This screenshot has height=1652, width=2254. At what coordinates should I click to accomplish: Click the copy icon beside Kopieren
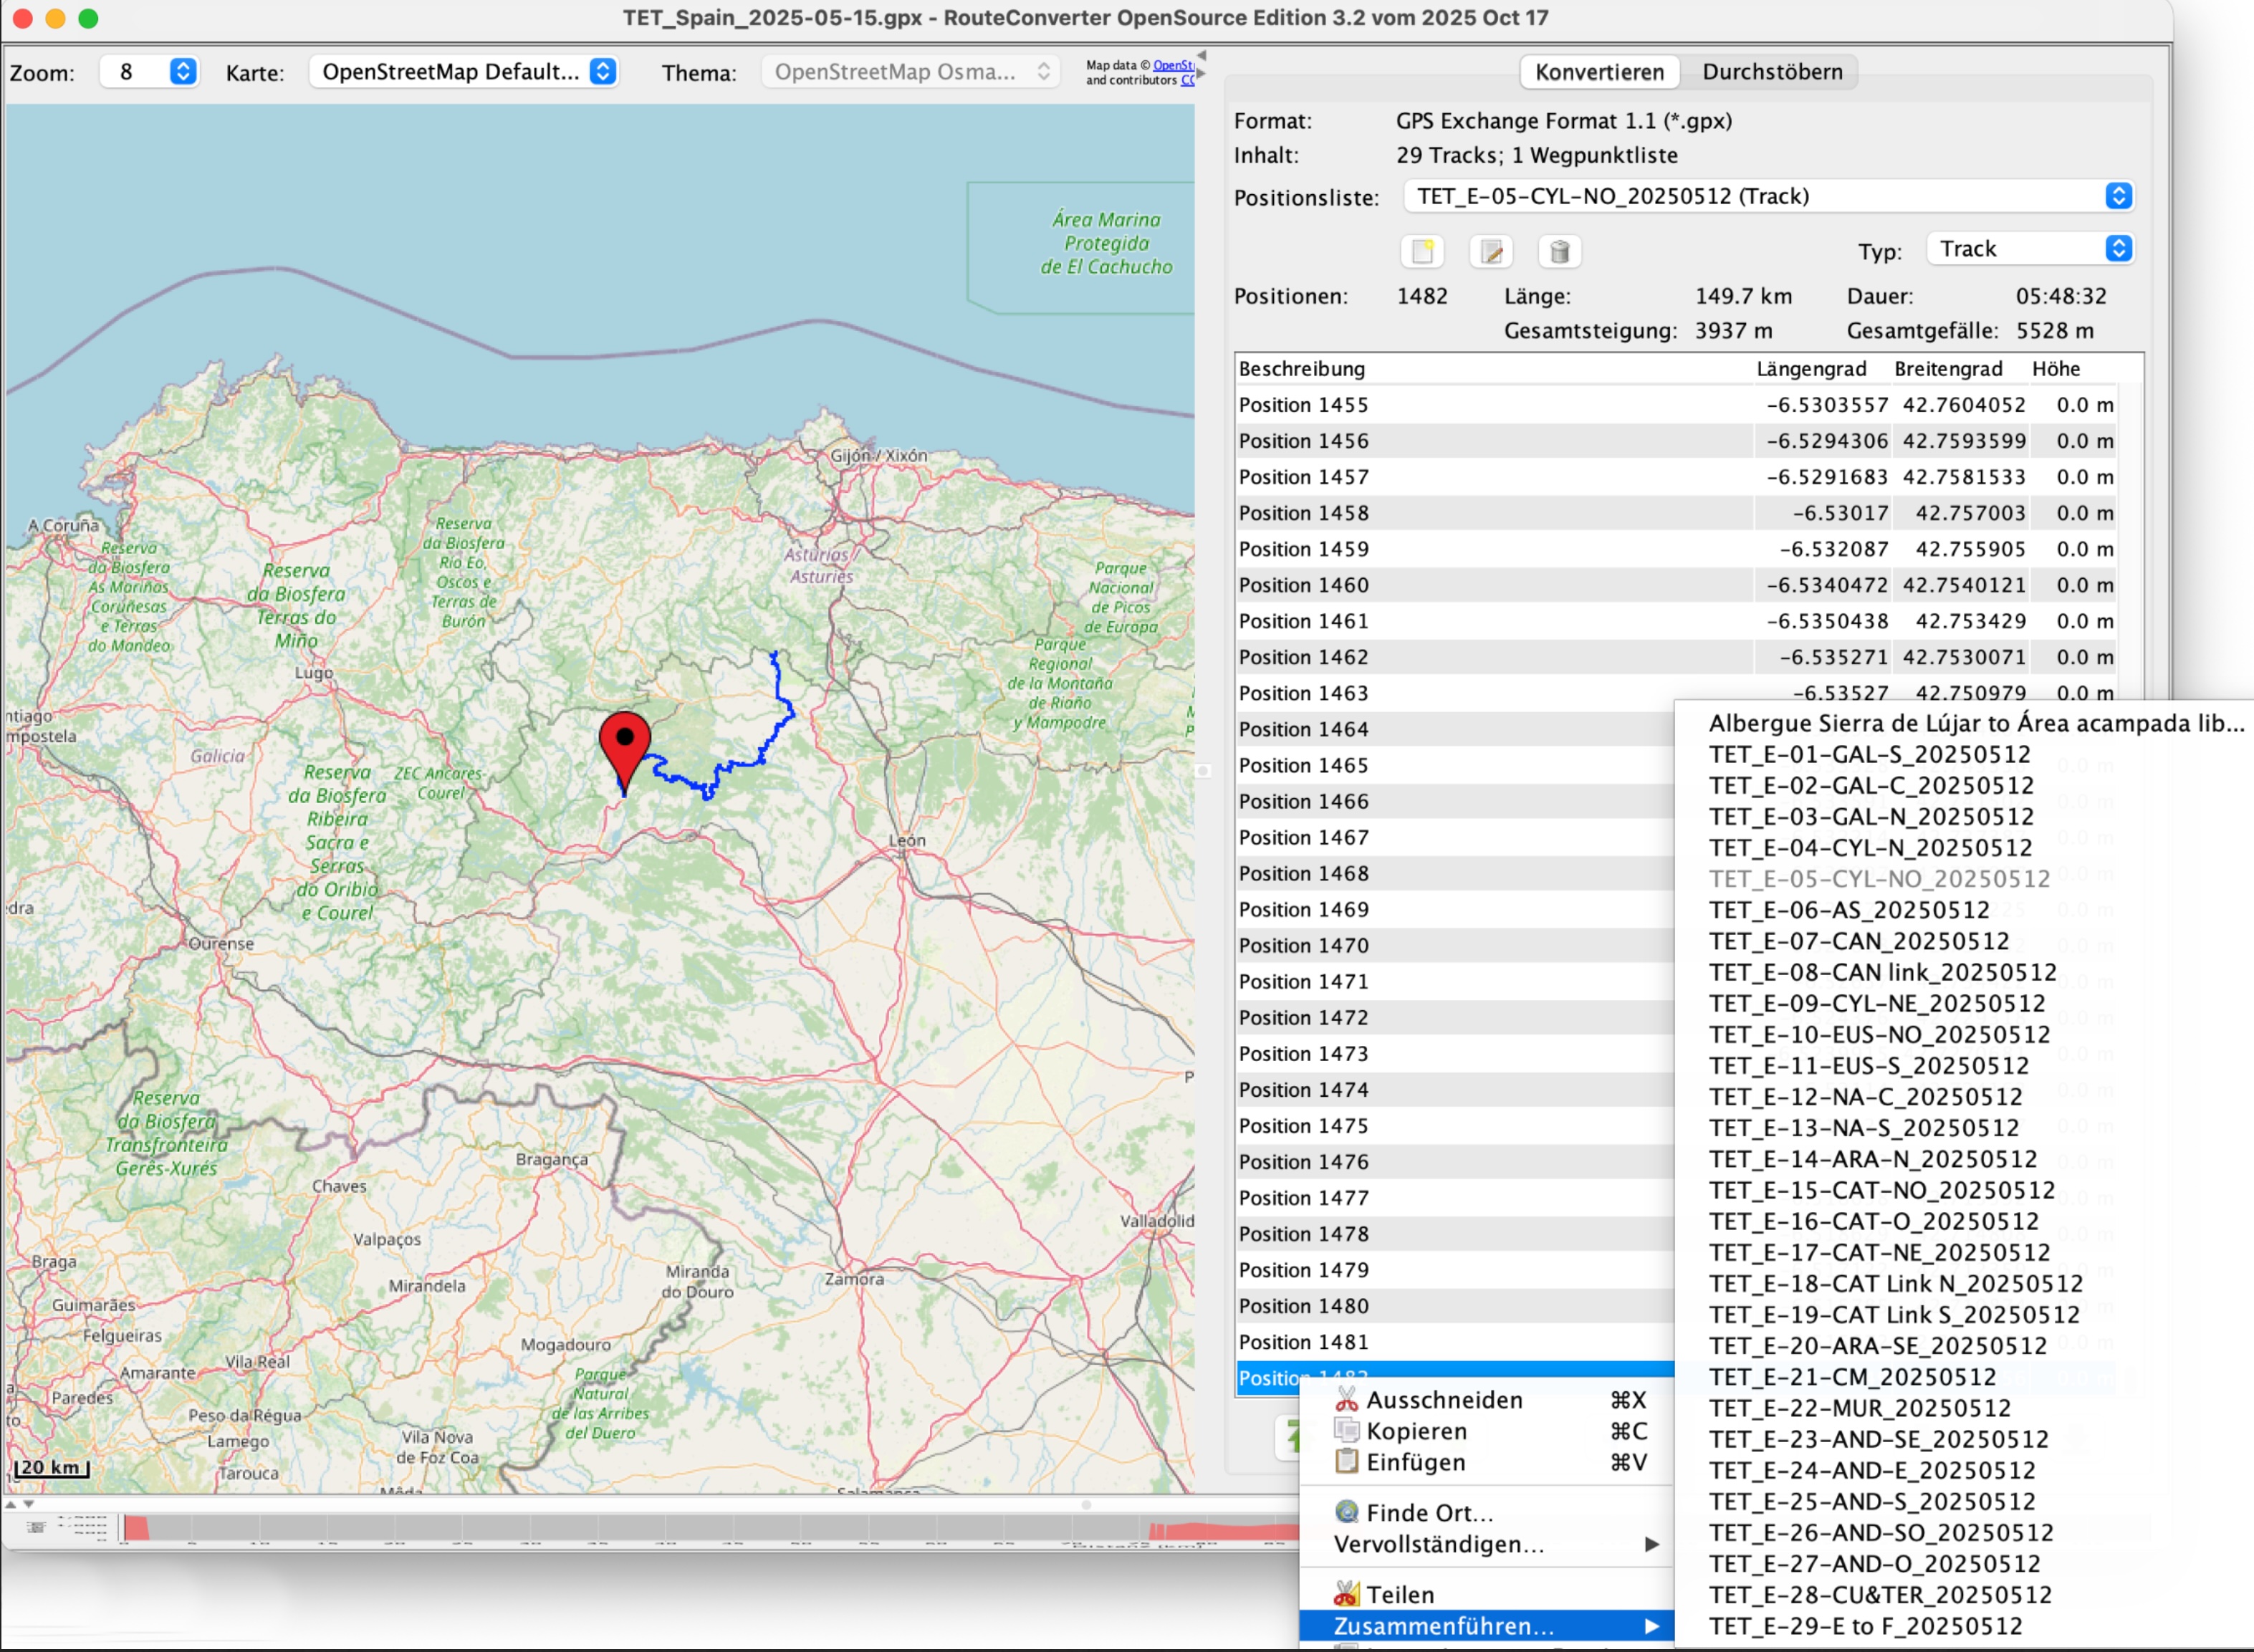click(1346, 1430)
